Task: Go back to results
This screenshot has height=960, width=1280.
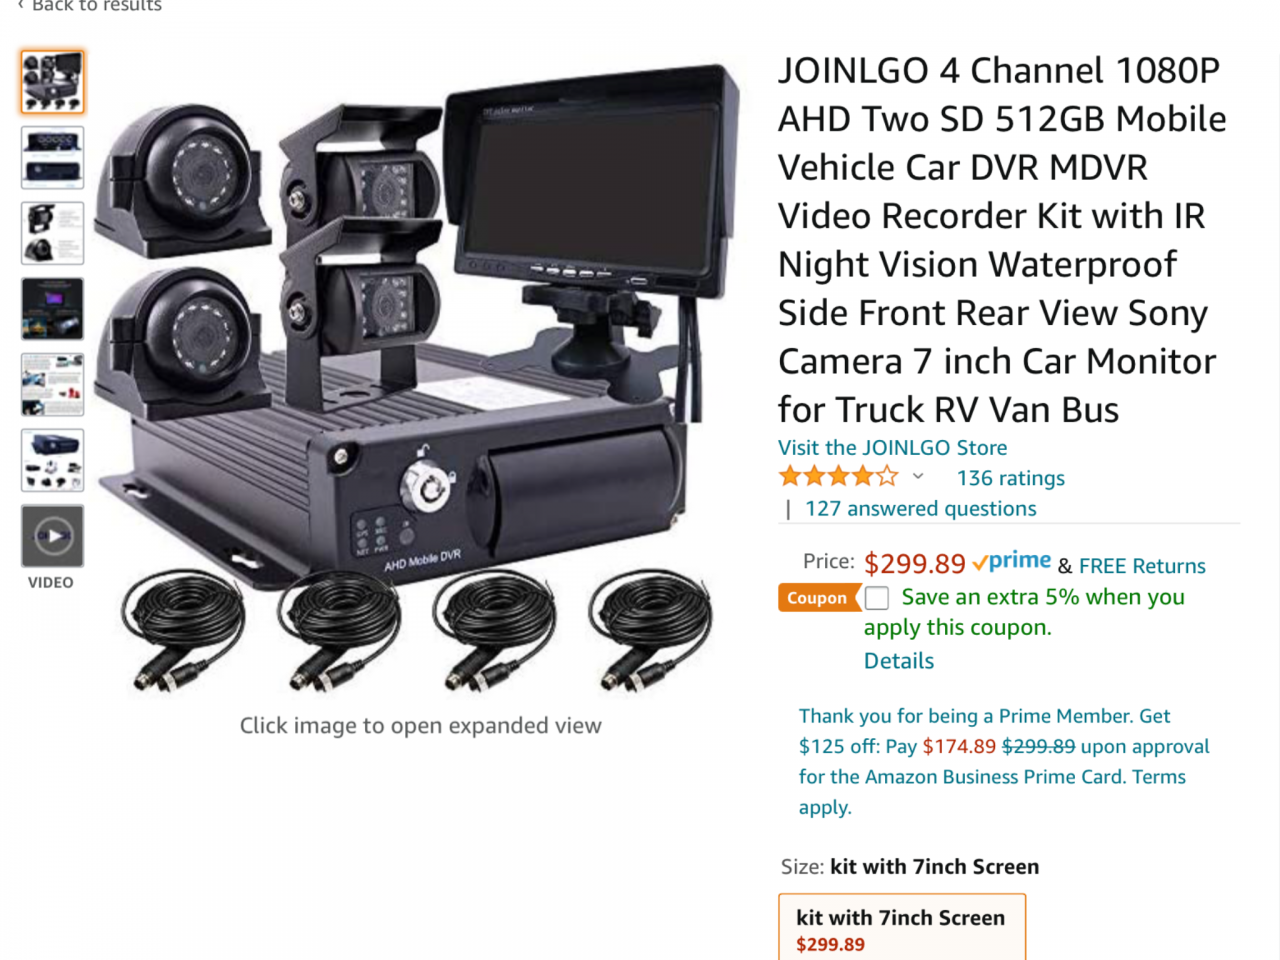Action: click(x=90, y=5)
